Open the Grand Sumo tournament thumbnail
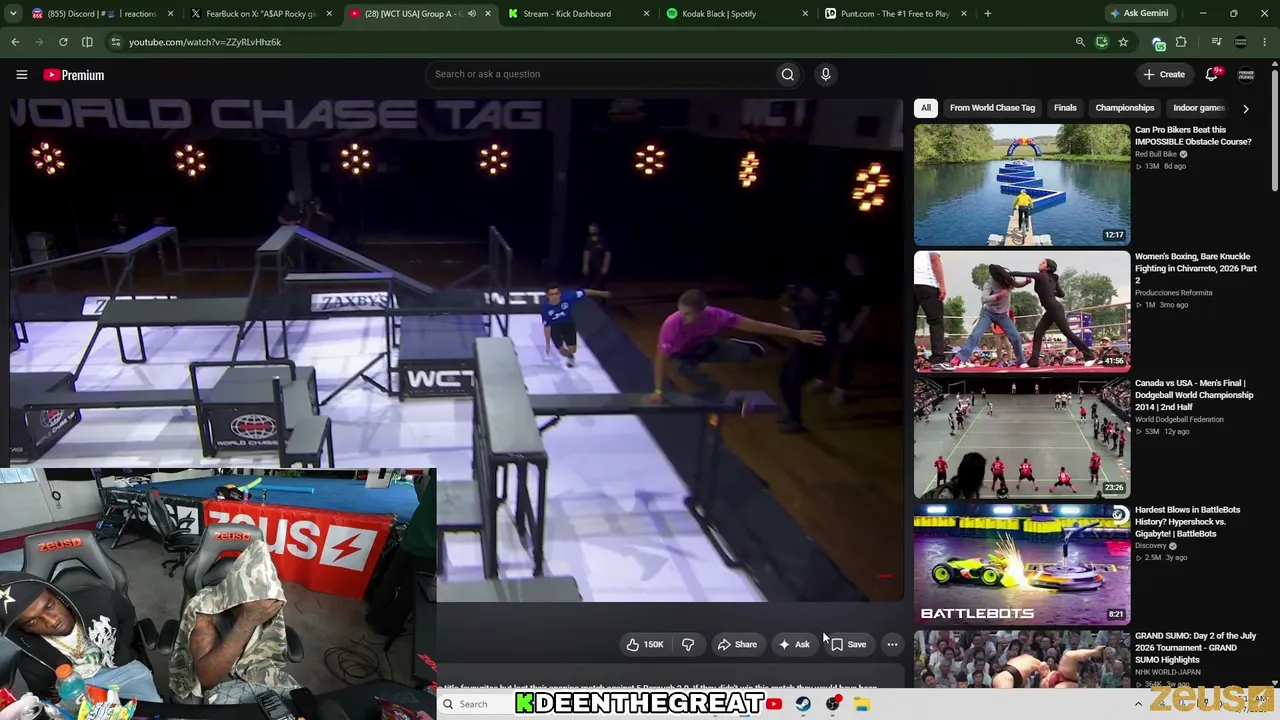 (x=1022, y=658)
